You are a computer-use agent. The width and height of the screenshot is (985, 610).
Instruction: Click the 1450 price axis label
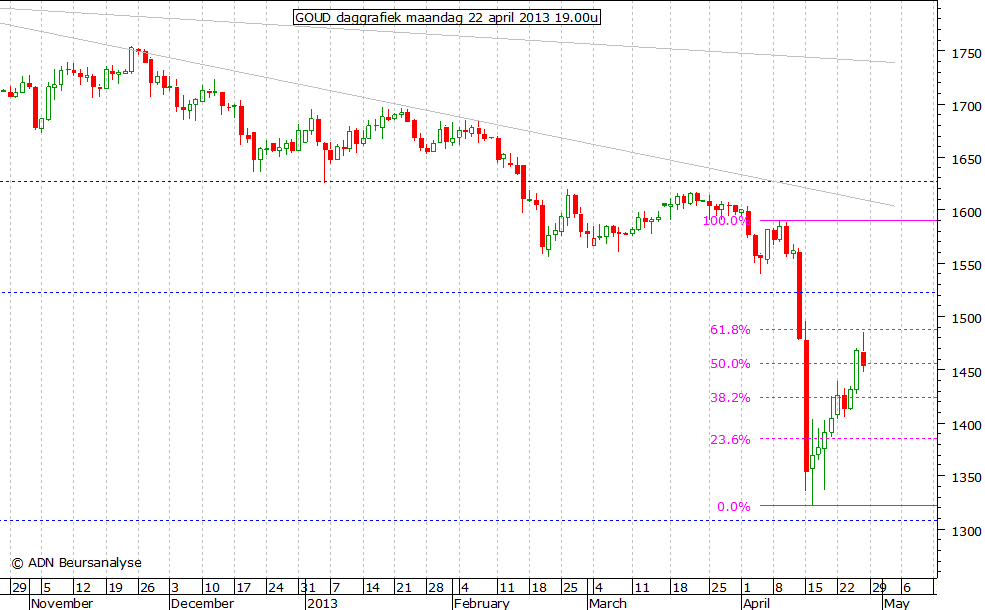coord(966,372)
